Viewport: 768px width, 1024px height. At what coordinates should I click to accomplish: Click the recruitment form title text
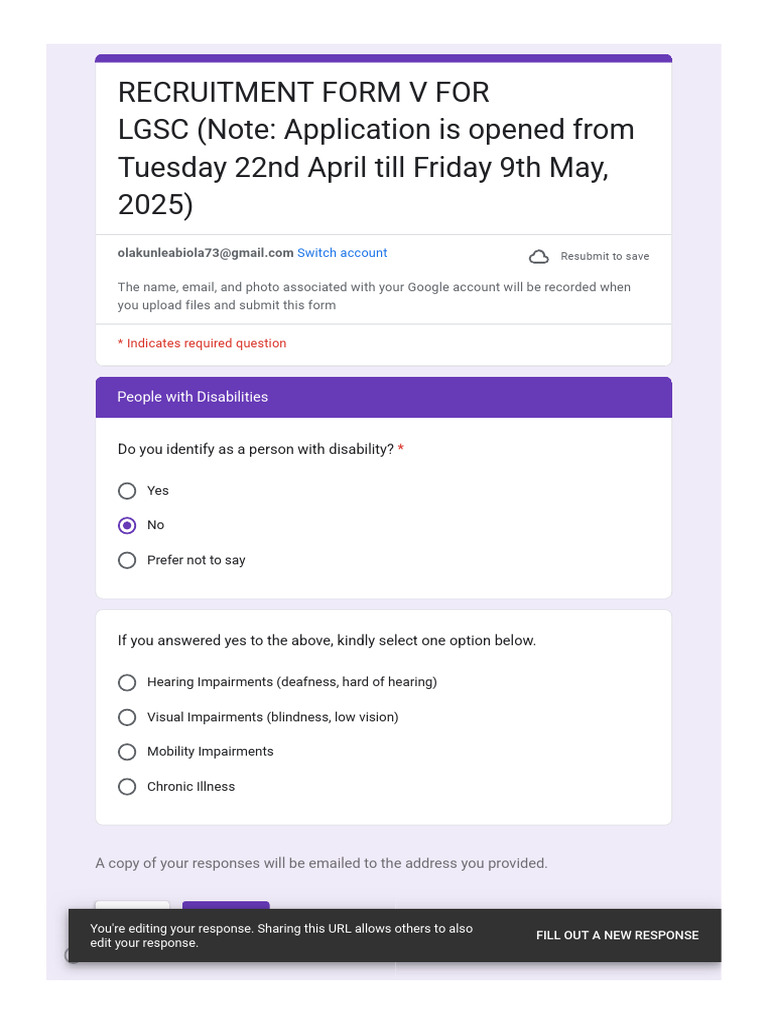[x=376, y=148]
